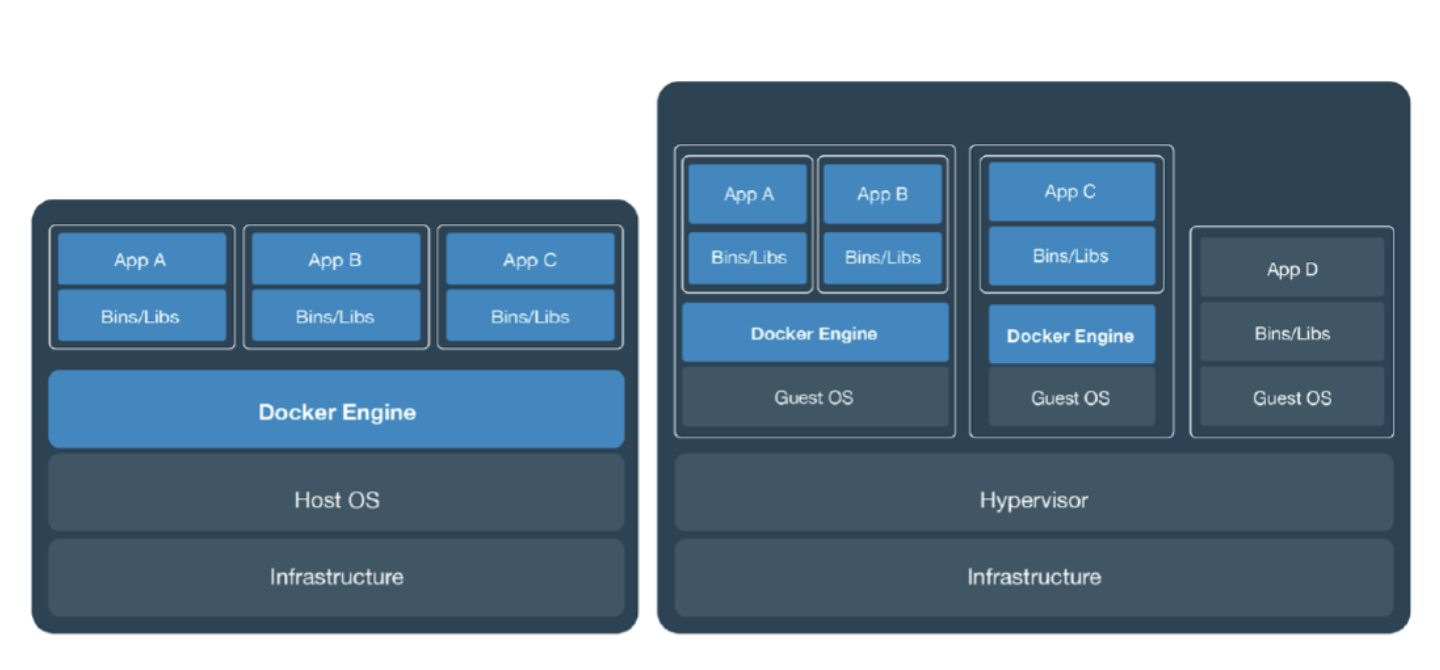
Task: Select the Bins/Libs block beneath App C on the right
Action: coord(1071,256)
